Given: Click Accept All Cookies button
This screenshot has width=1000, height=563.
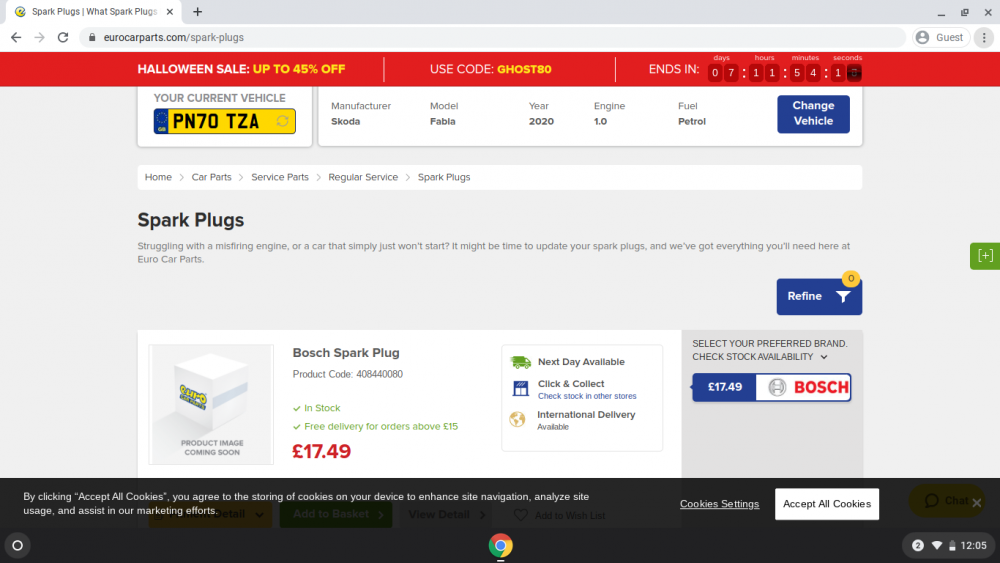Looking at the screenshot, I should point(827,504).
